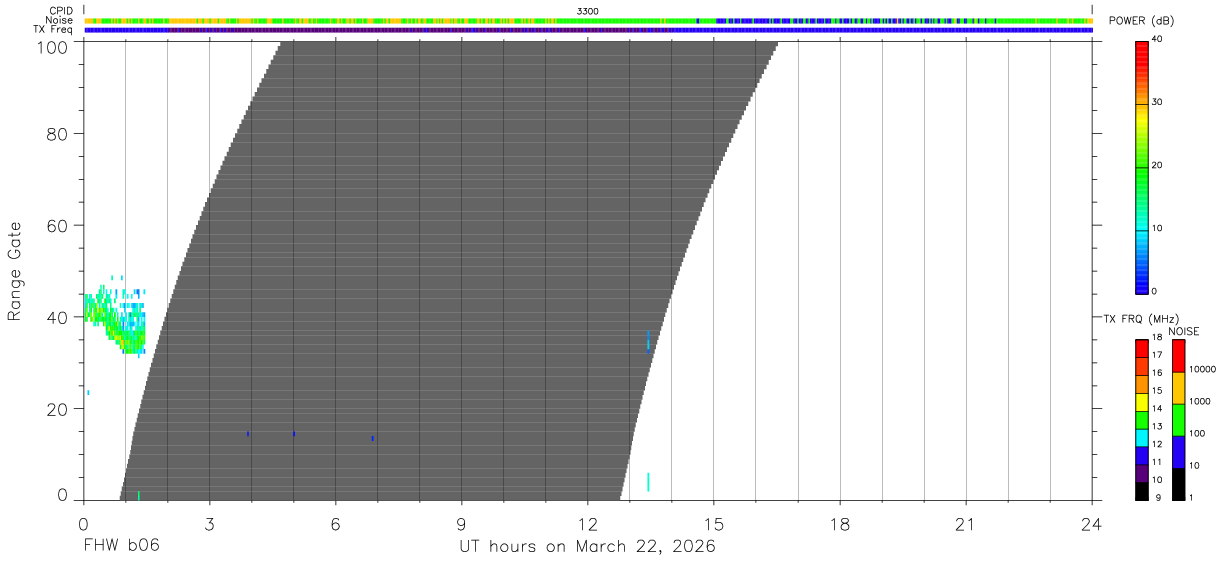This screenshot has width=1228, height=567.
Task: Click the 20 label on POWER scale
Action: click(x=1158, y=166)
